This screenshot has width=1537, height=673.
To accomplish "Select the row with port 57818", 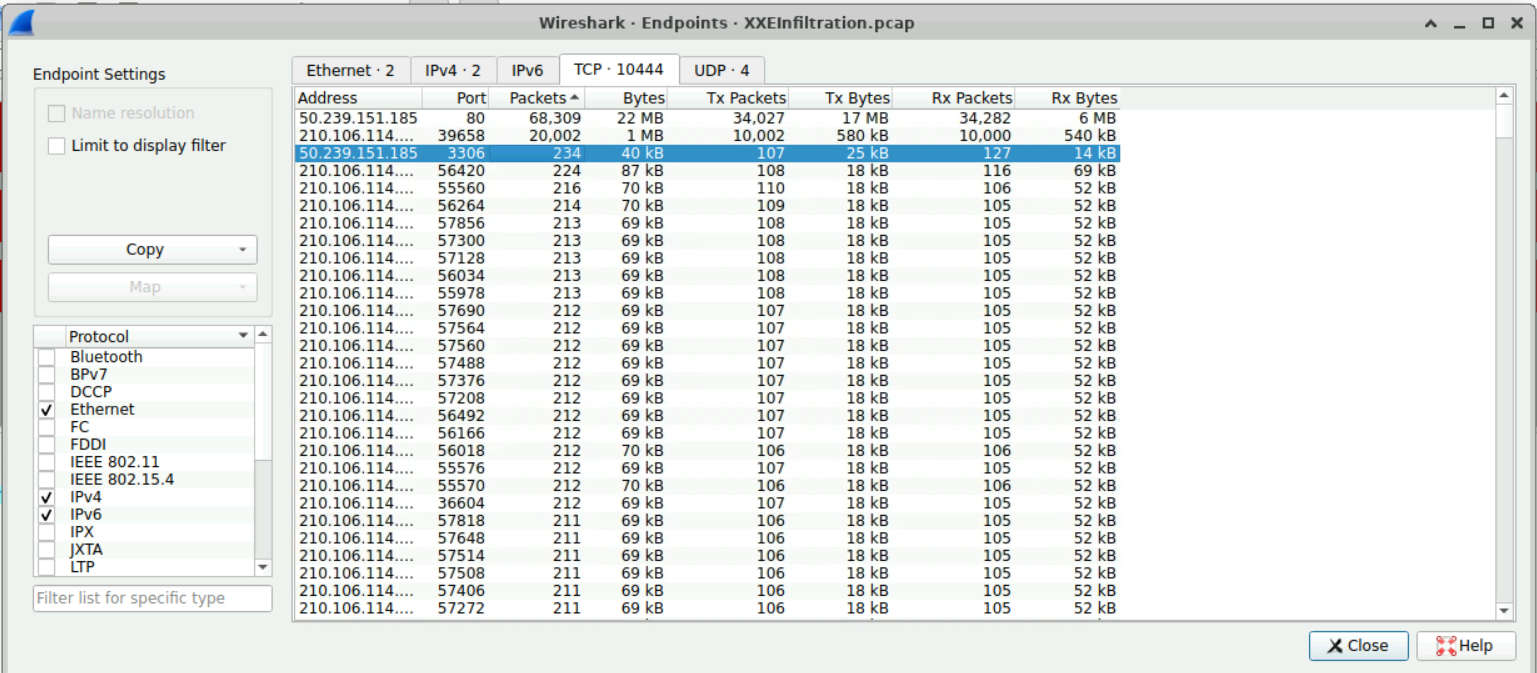I will tap(707, 521).
